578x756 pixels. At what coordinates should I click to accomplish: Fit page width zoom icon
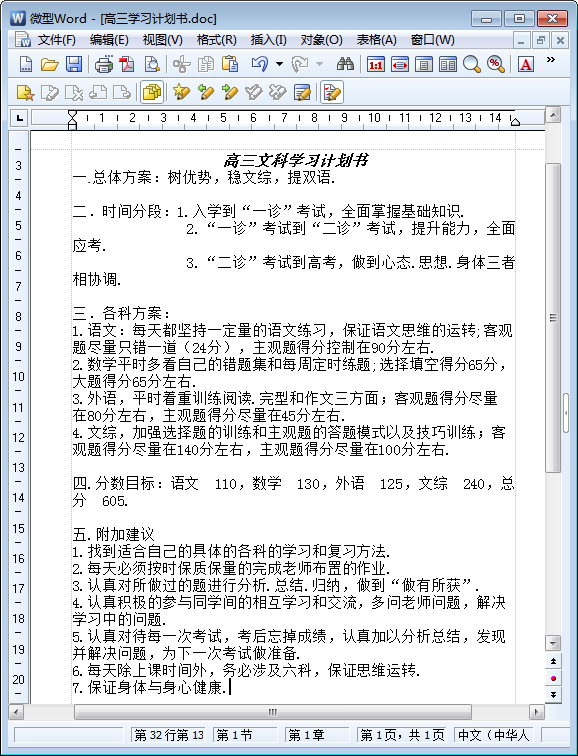pos(400,64)
